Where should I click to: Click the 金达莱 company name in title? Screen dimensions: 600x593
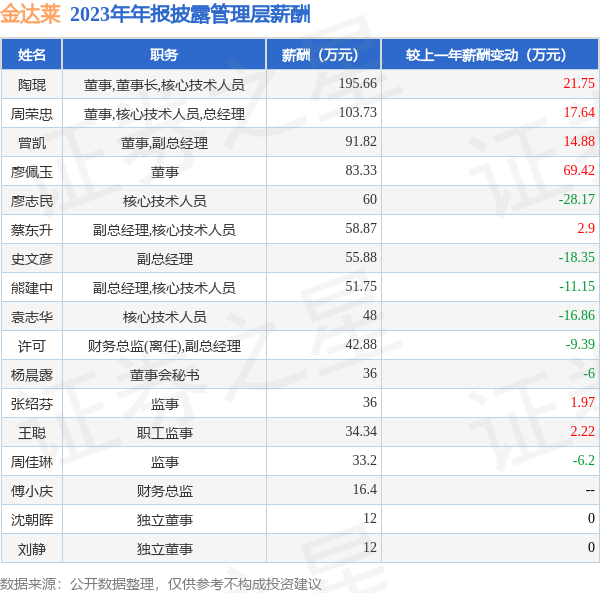pyautogui.click(x=30, y=14)
